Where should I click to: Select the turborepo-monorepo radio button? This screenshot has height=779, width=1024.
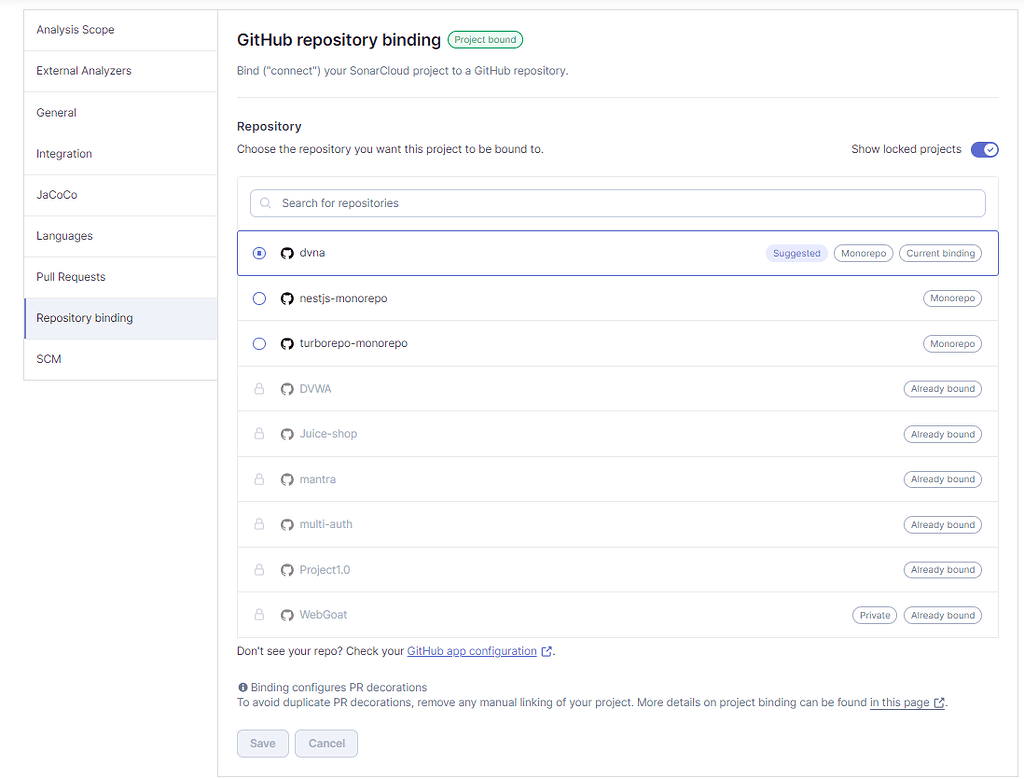coord(259,343)
